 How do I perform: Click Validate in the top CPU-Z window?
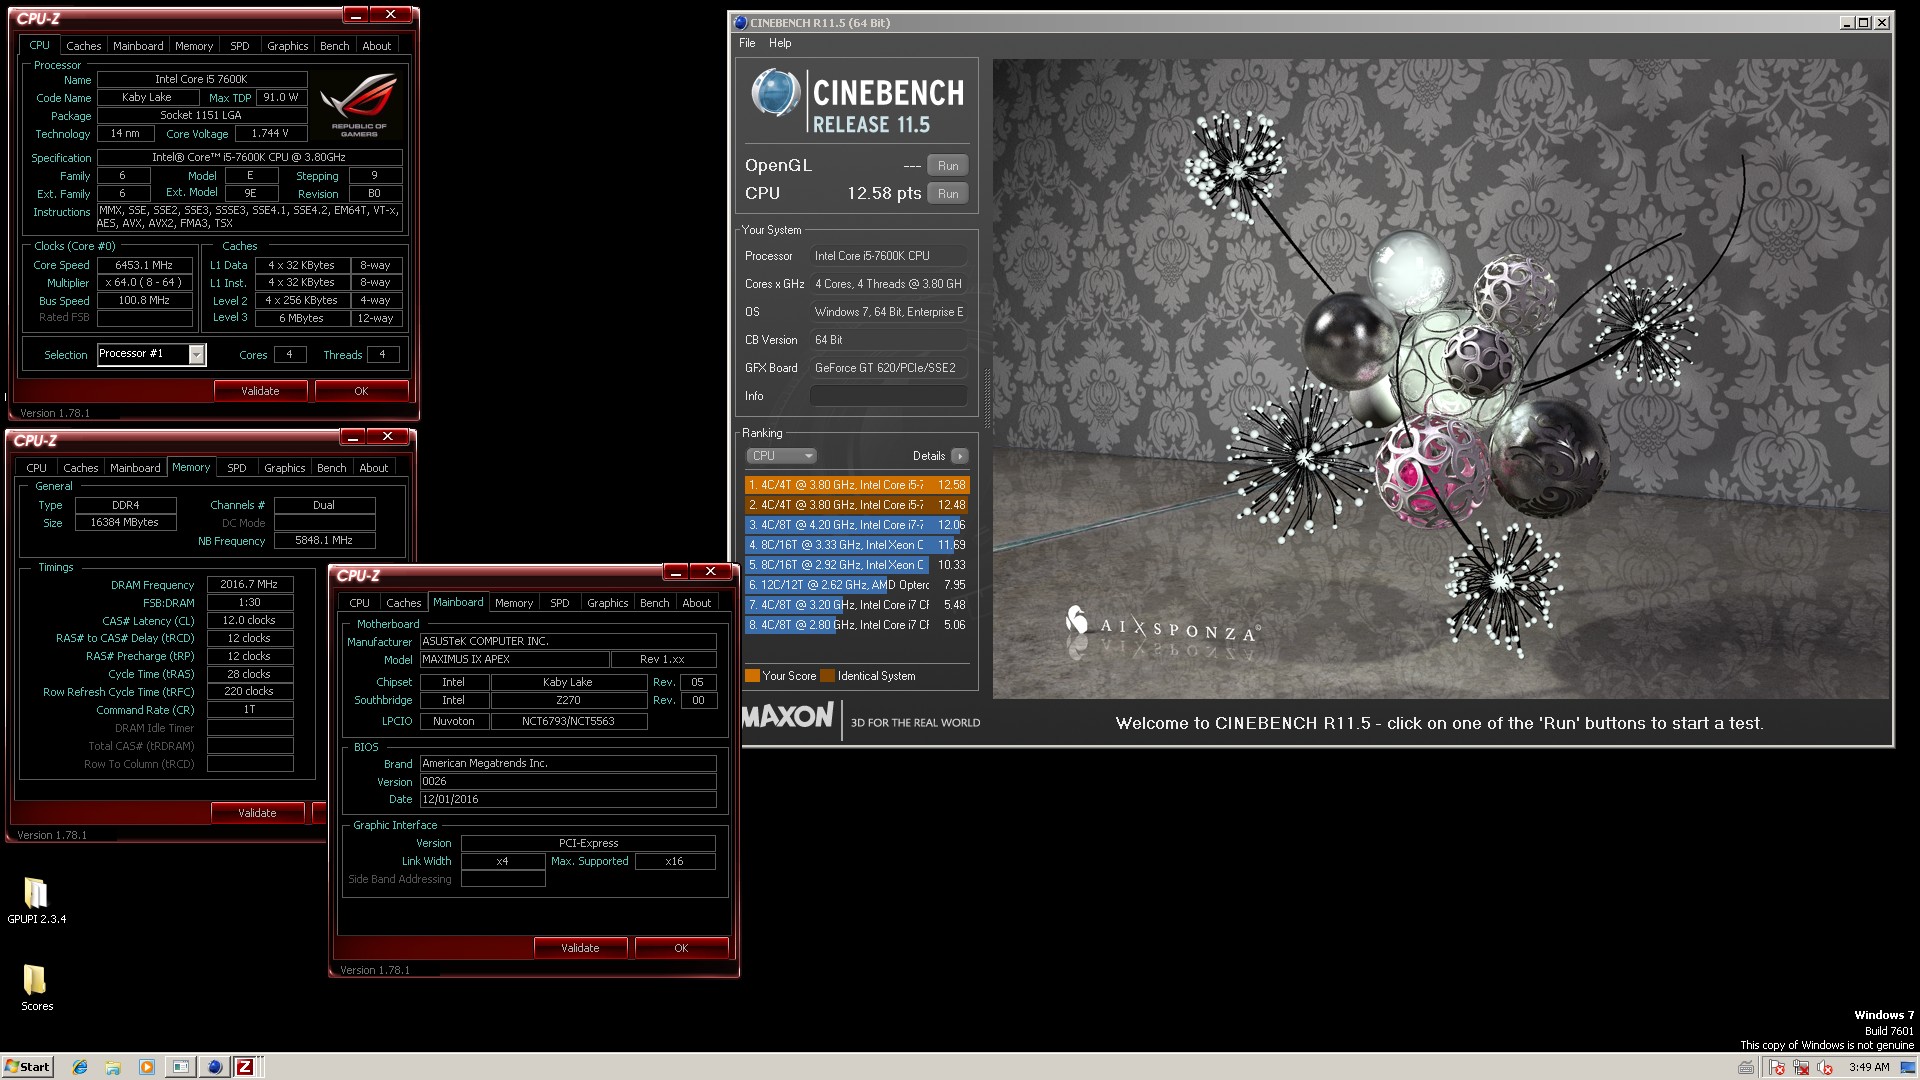(x=260, y=391)
